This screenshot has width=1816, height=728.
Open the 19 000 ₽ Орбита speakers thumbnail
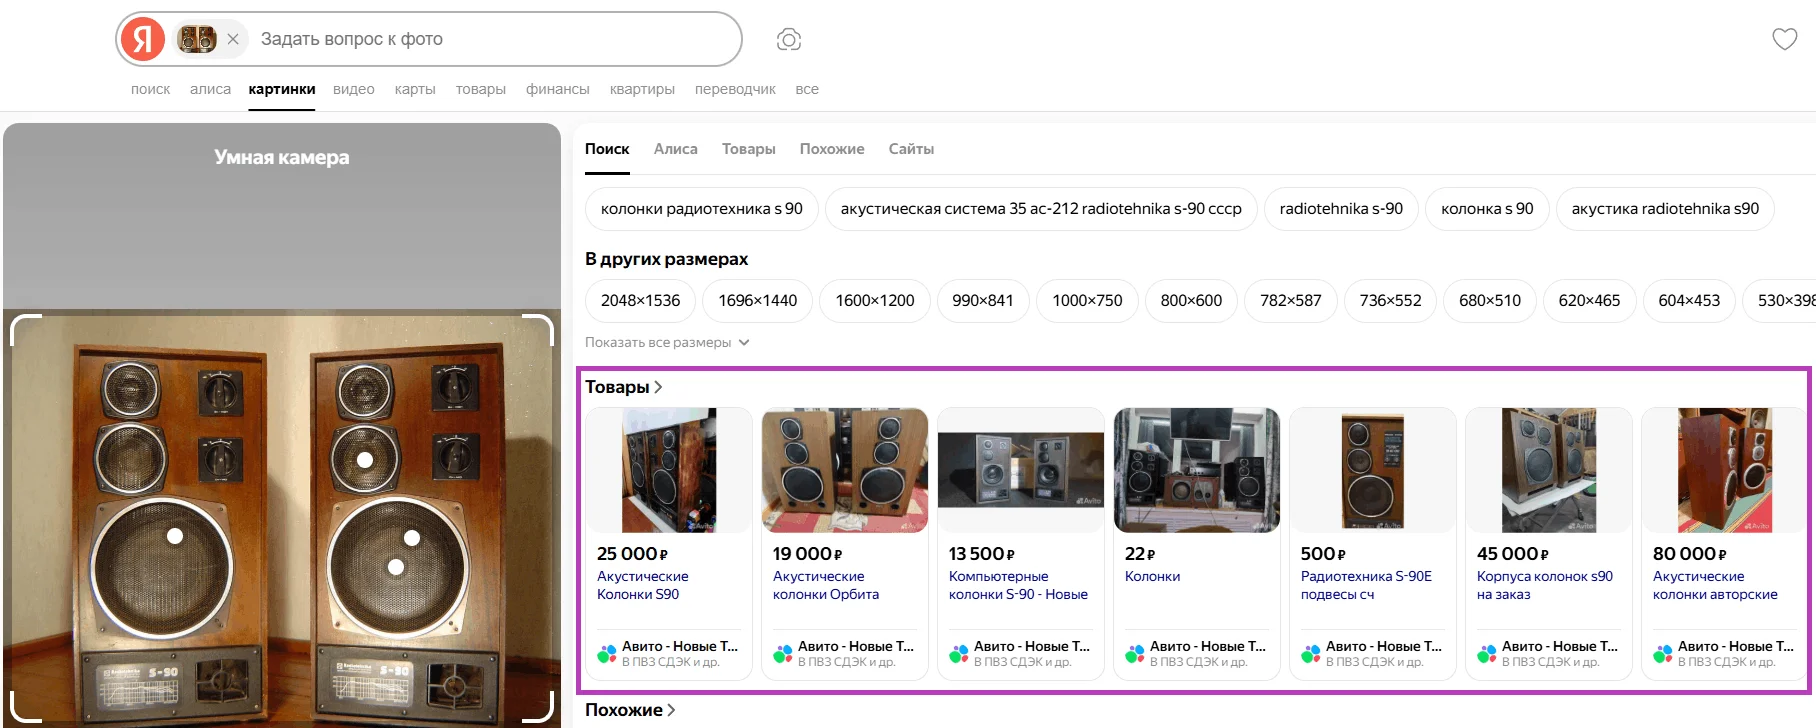[x=845, y=470]
